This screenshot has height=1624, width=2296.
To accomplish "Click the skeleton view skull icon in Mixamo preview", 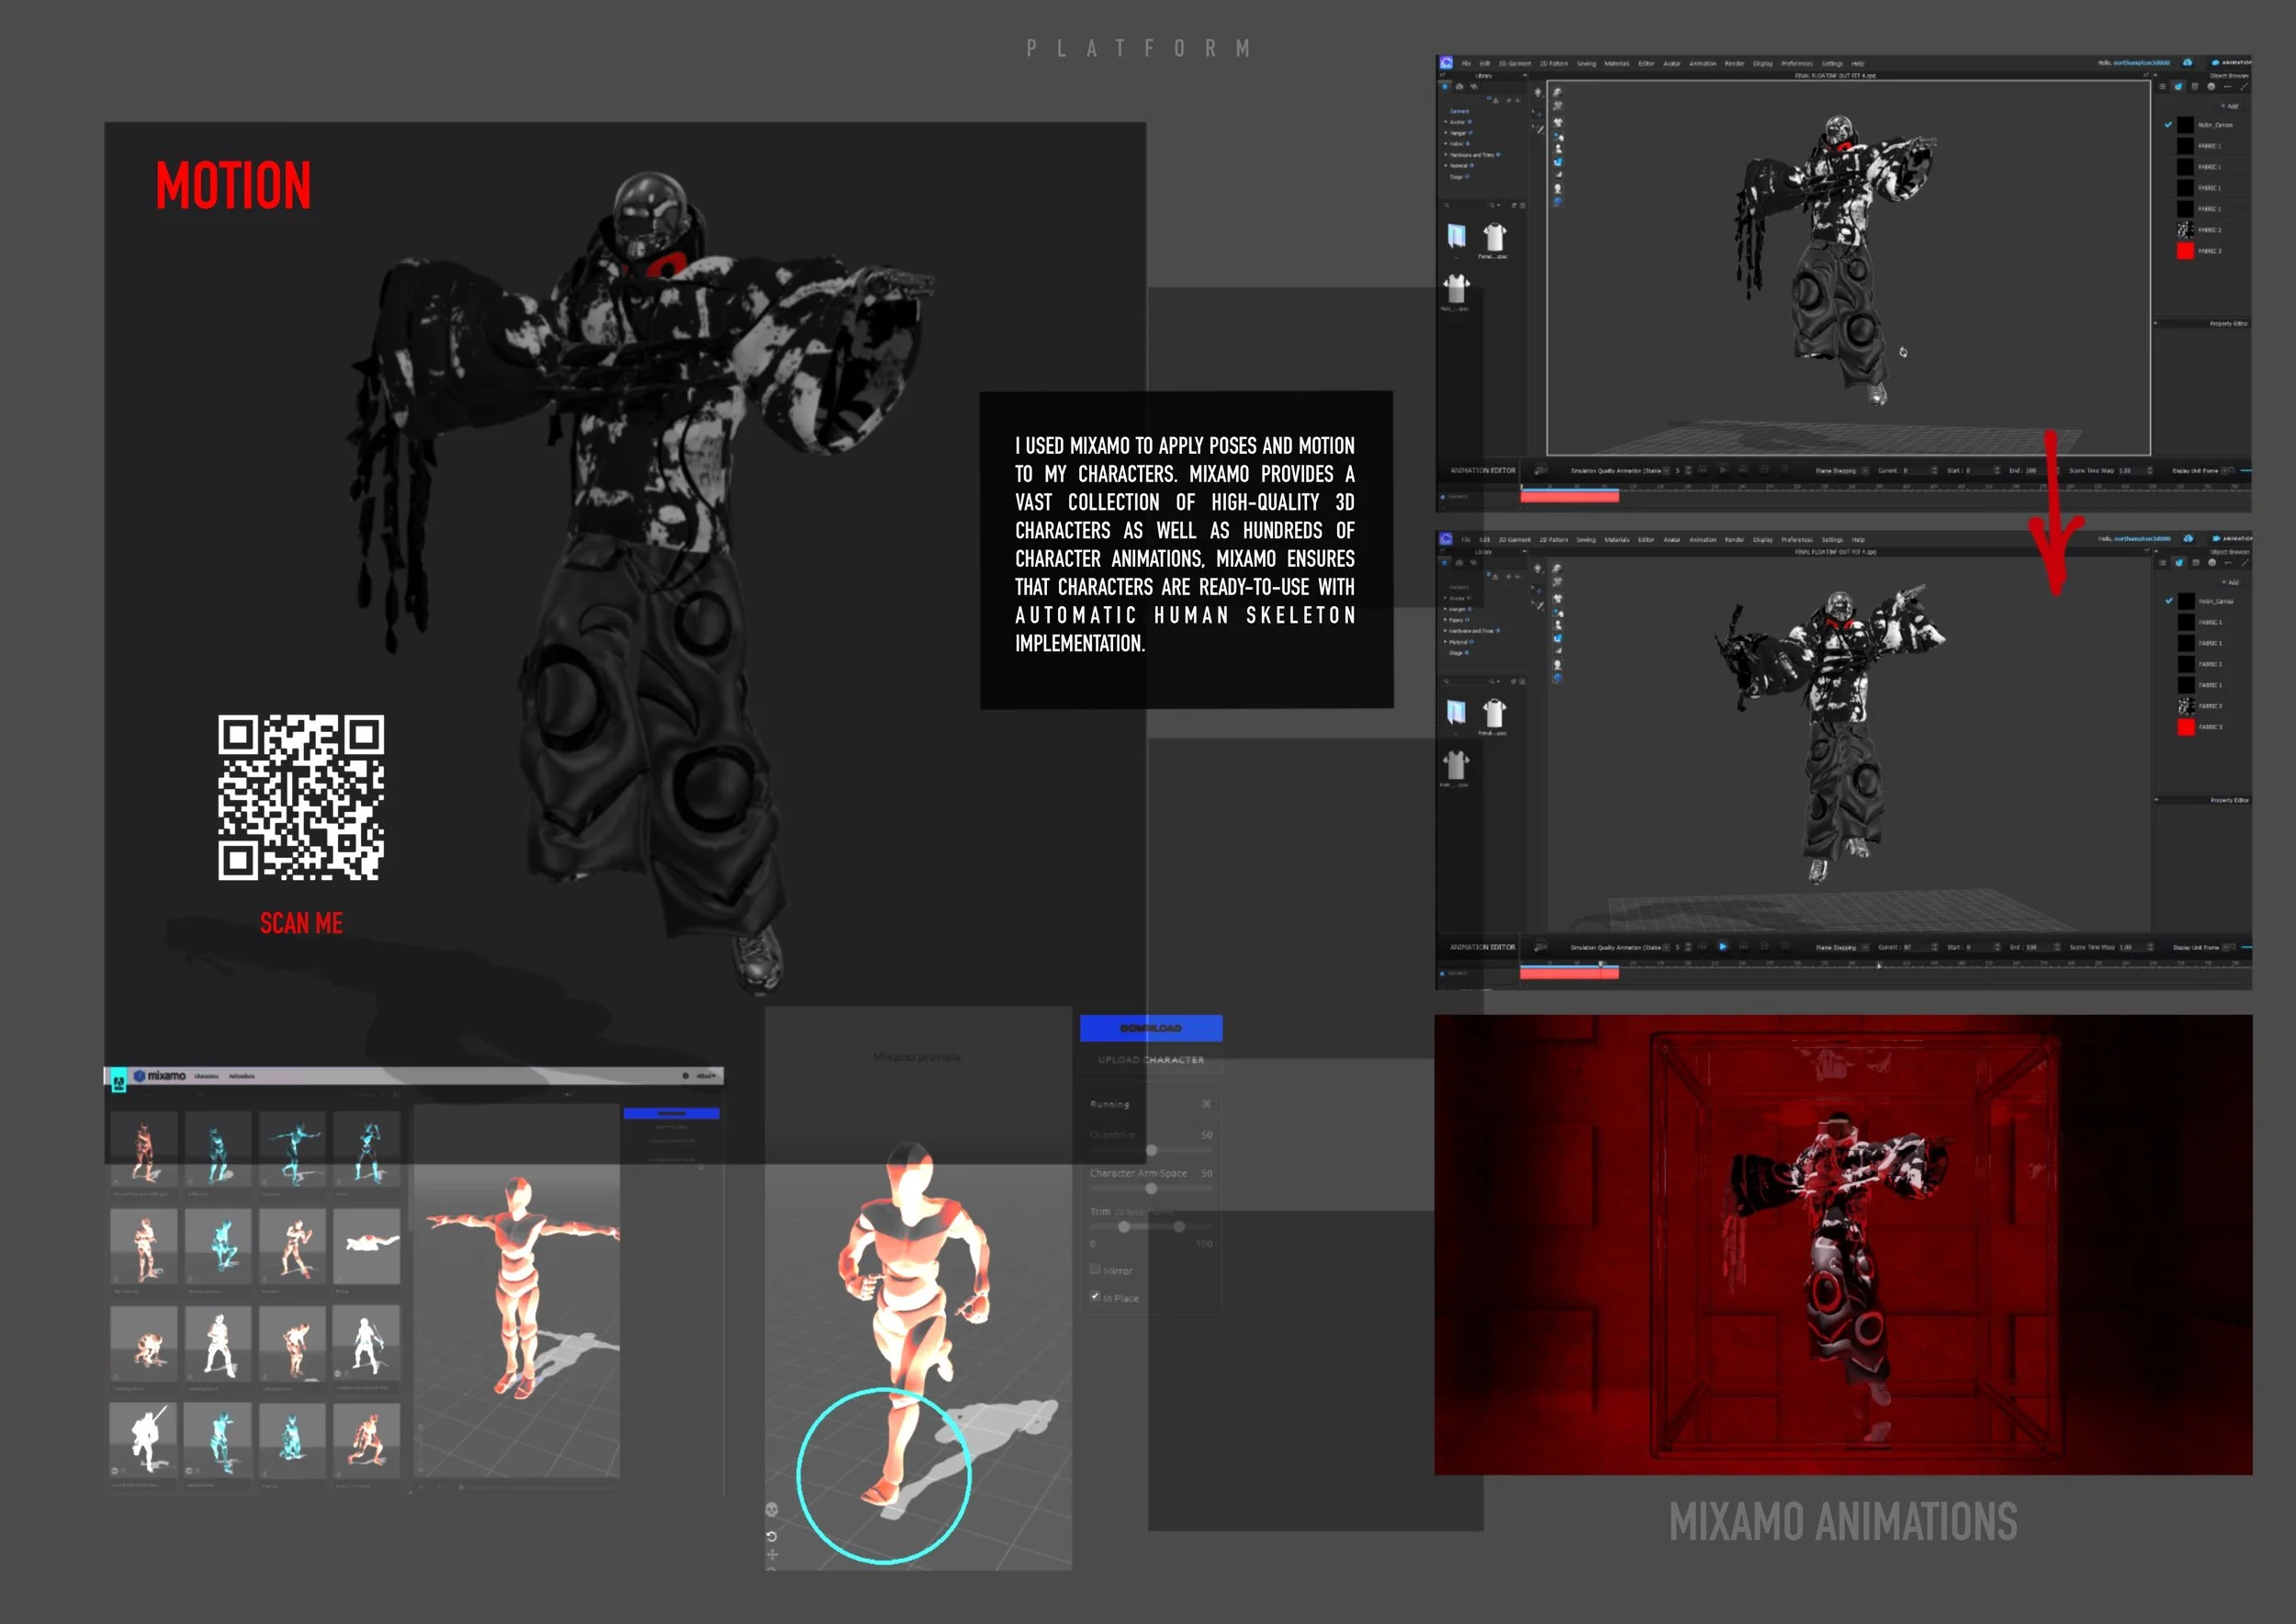I will [771, 1510].
